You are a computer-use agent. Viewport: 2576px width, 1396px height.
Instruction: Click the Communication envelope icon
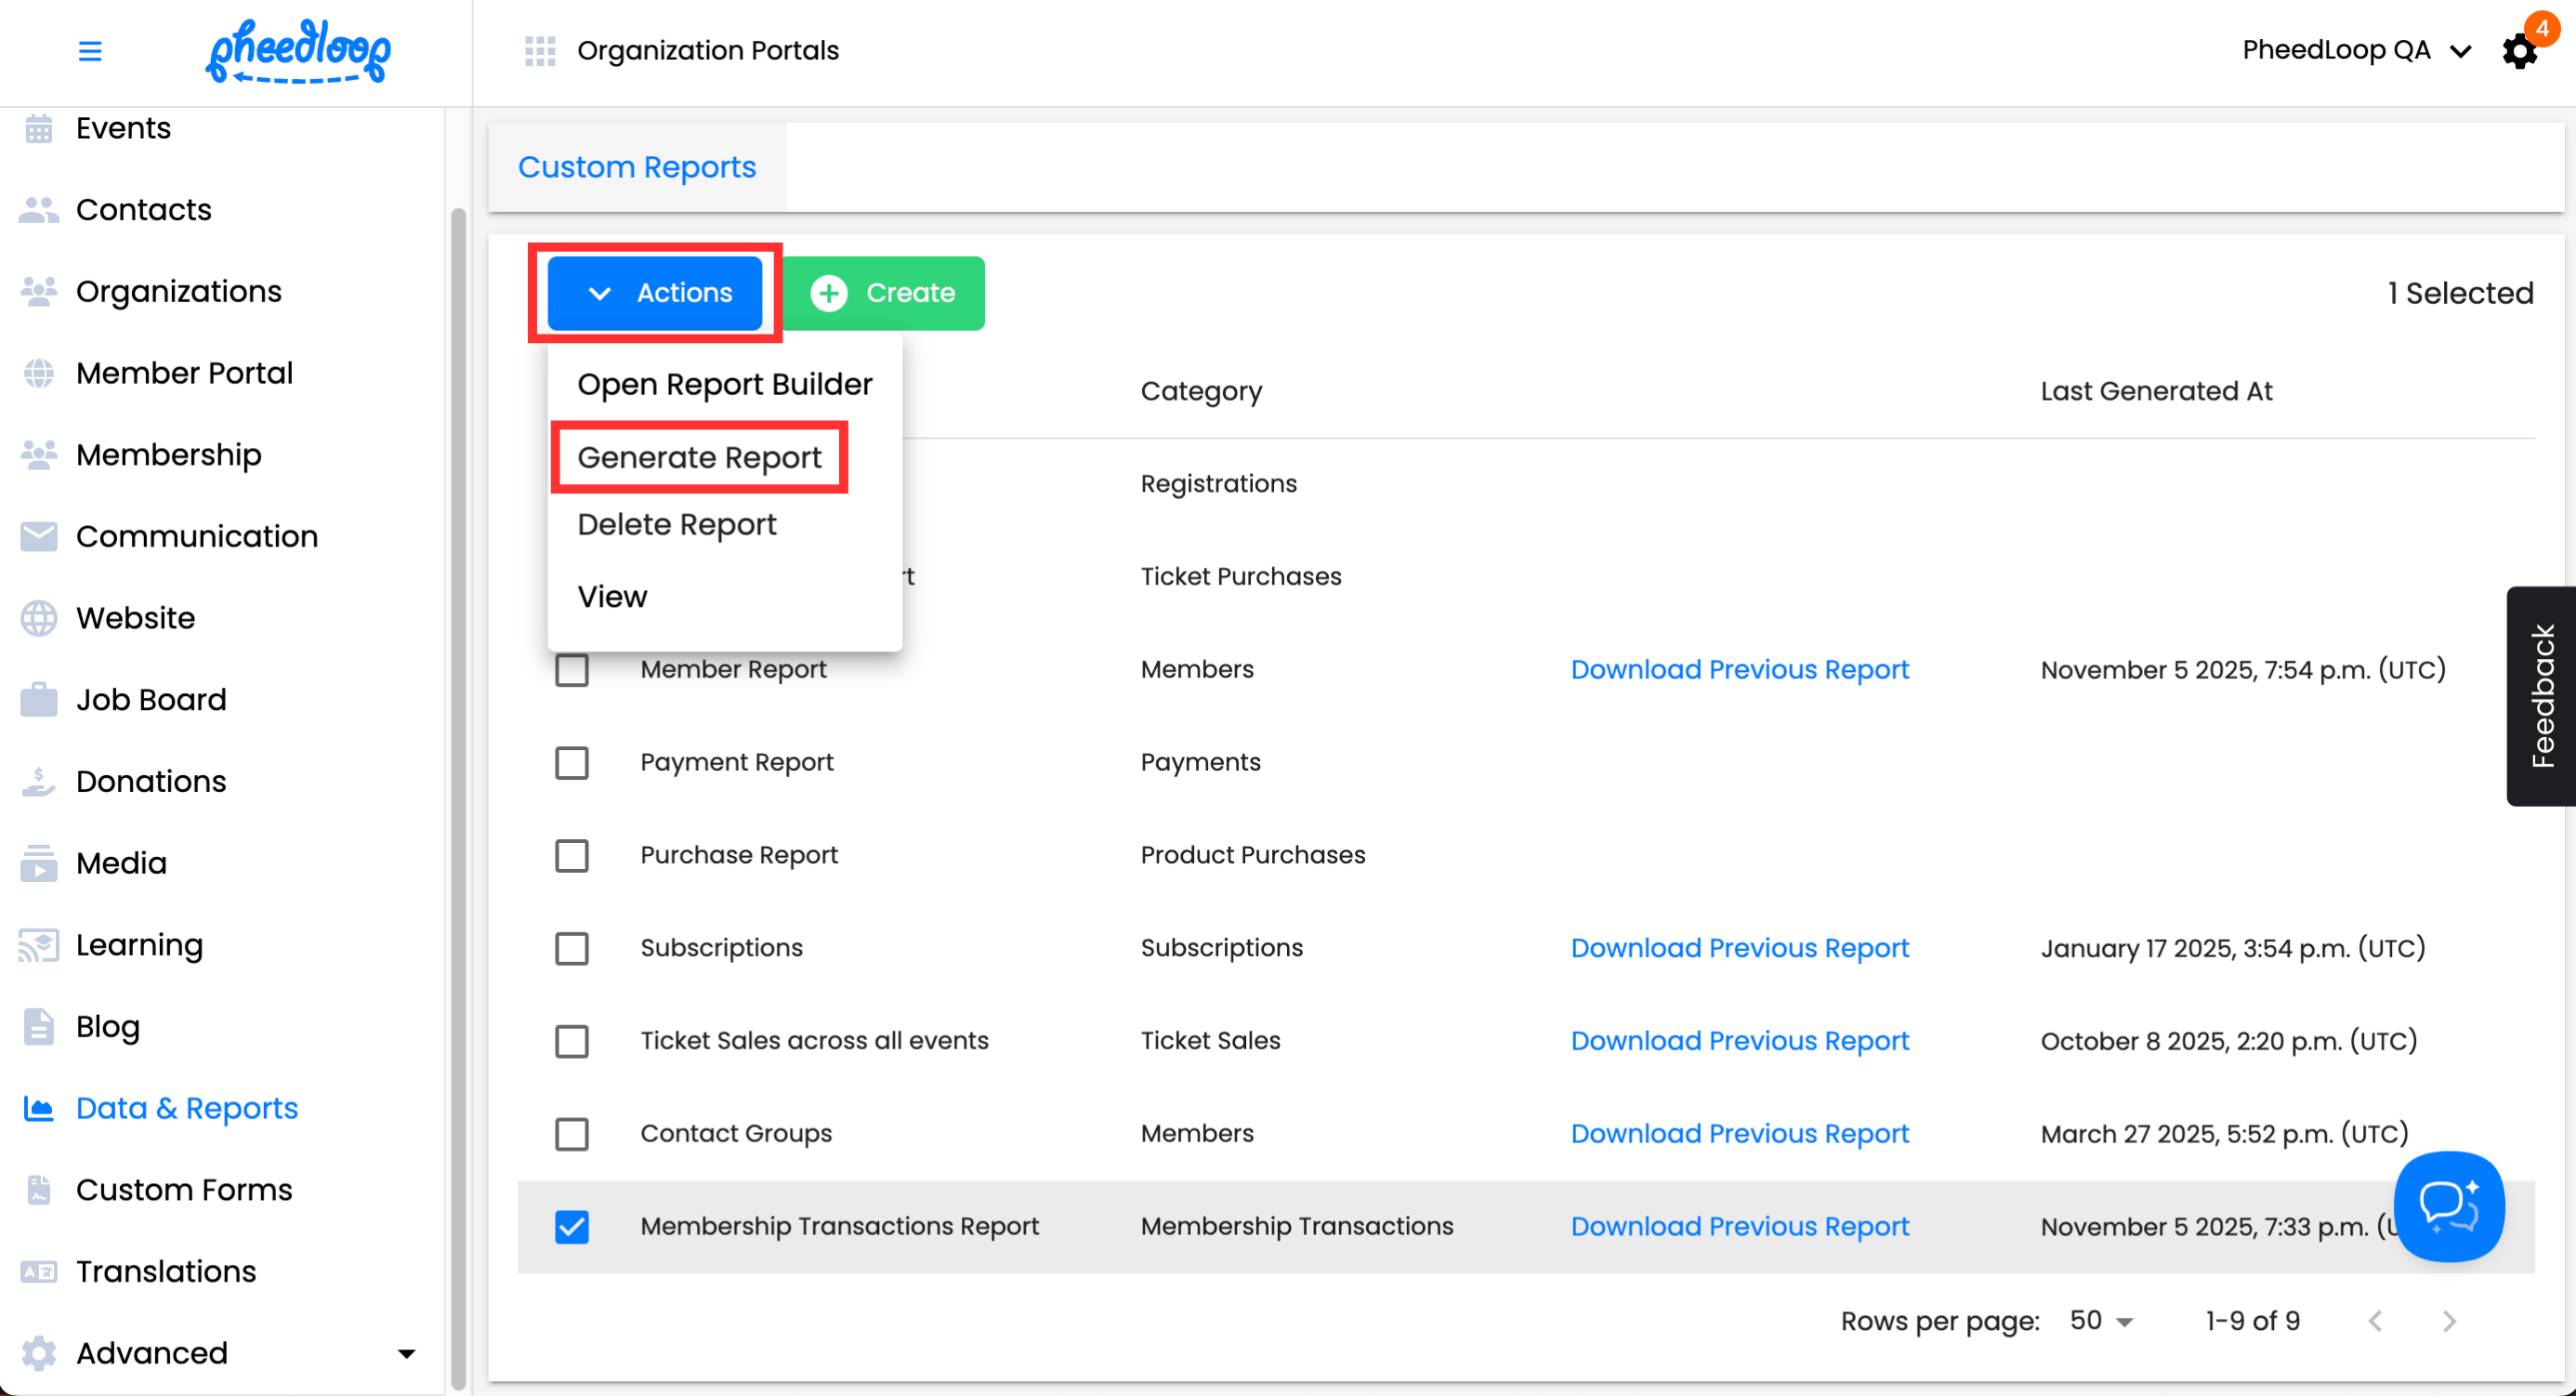(x=39, y=536)
